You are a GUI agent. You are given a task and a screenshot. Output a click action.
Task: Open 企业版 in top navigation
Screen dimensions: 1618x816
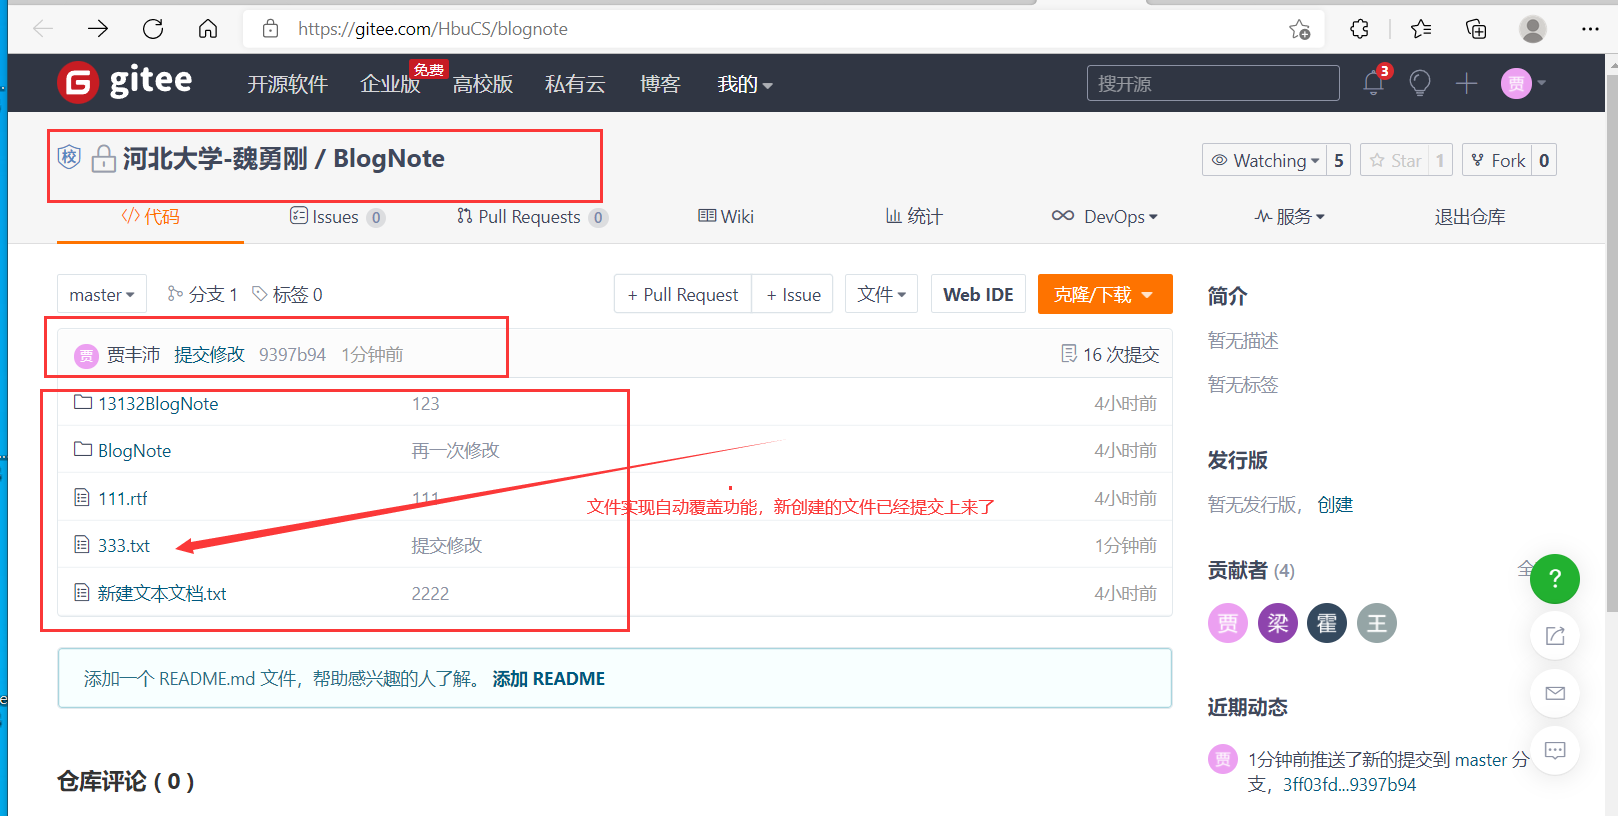click(x=390, y=84)
